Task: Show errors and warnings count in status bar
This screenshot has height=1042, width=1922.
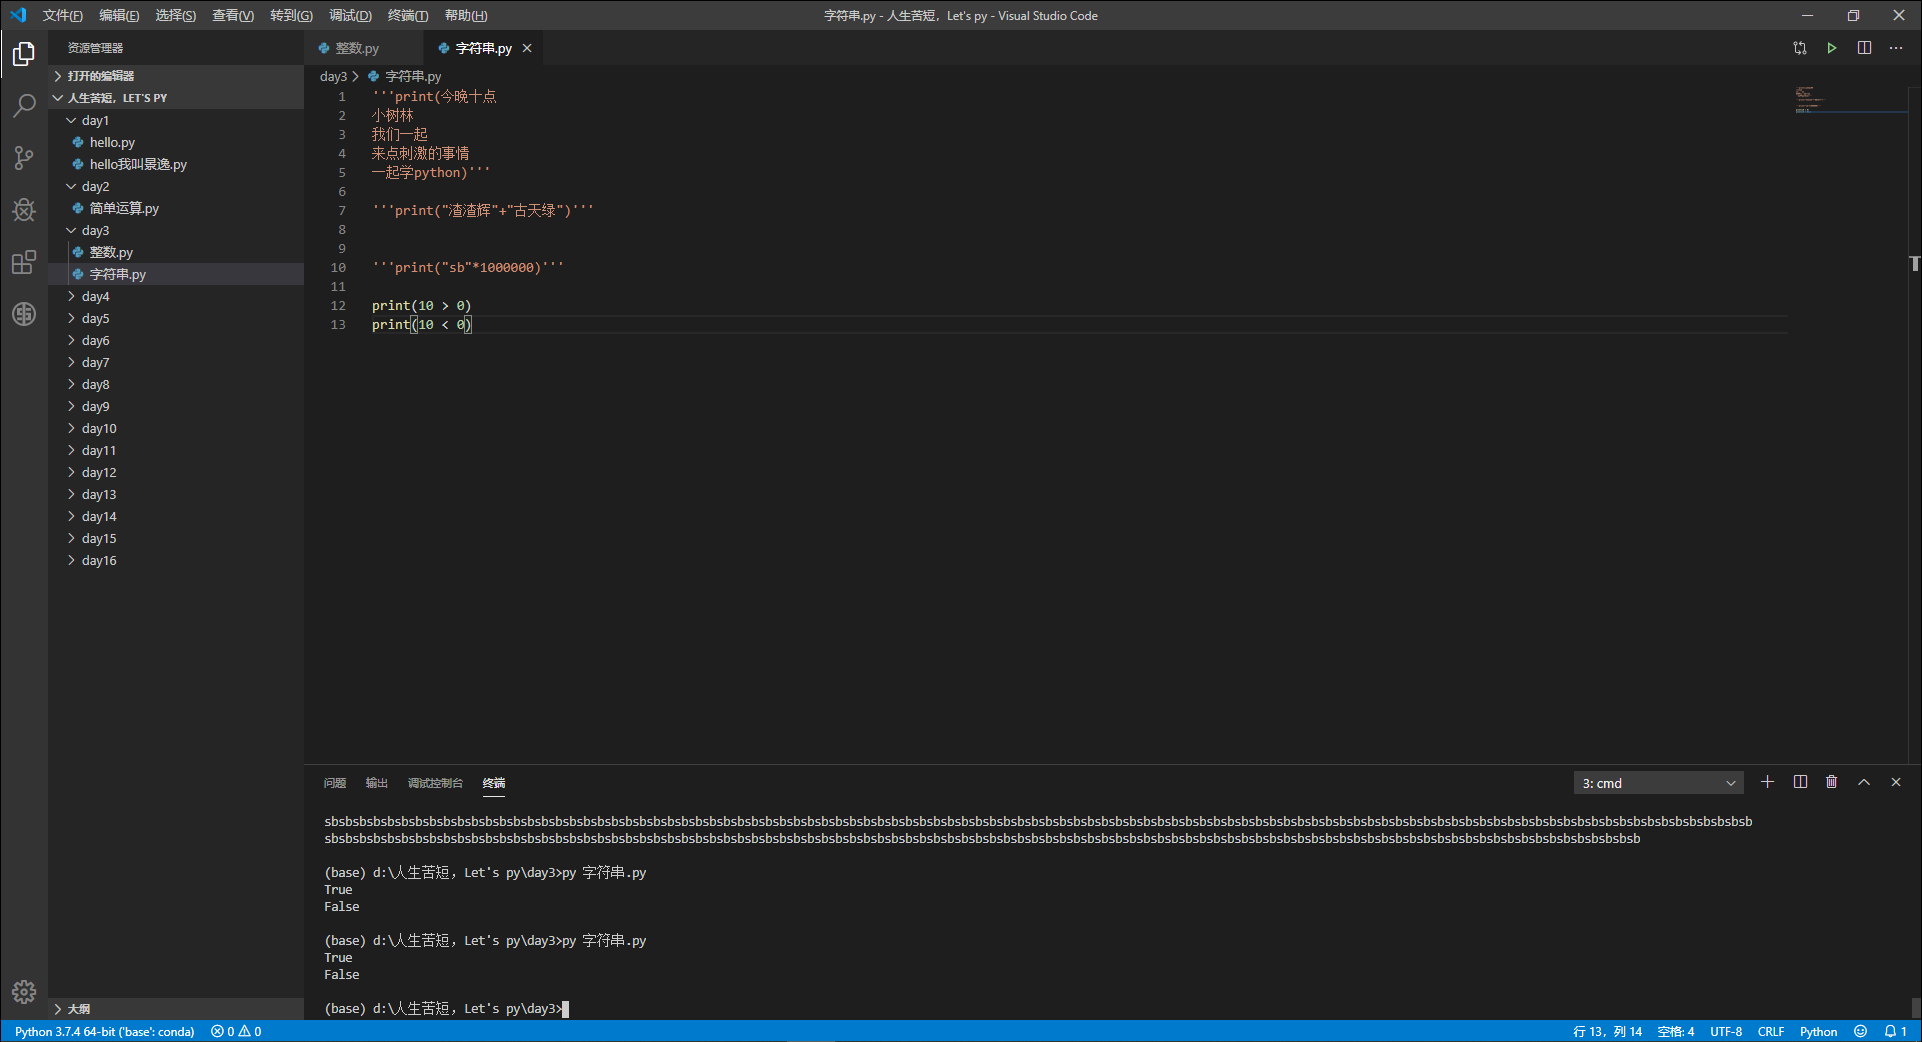Action: (236, 1031)
